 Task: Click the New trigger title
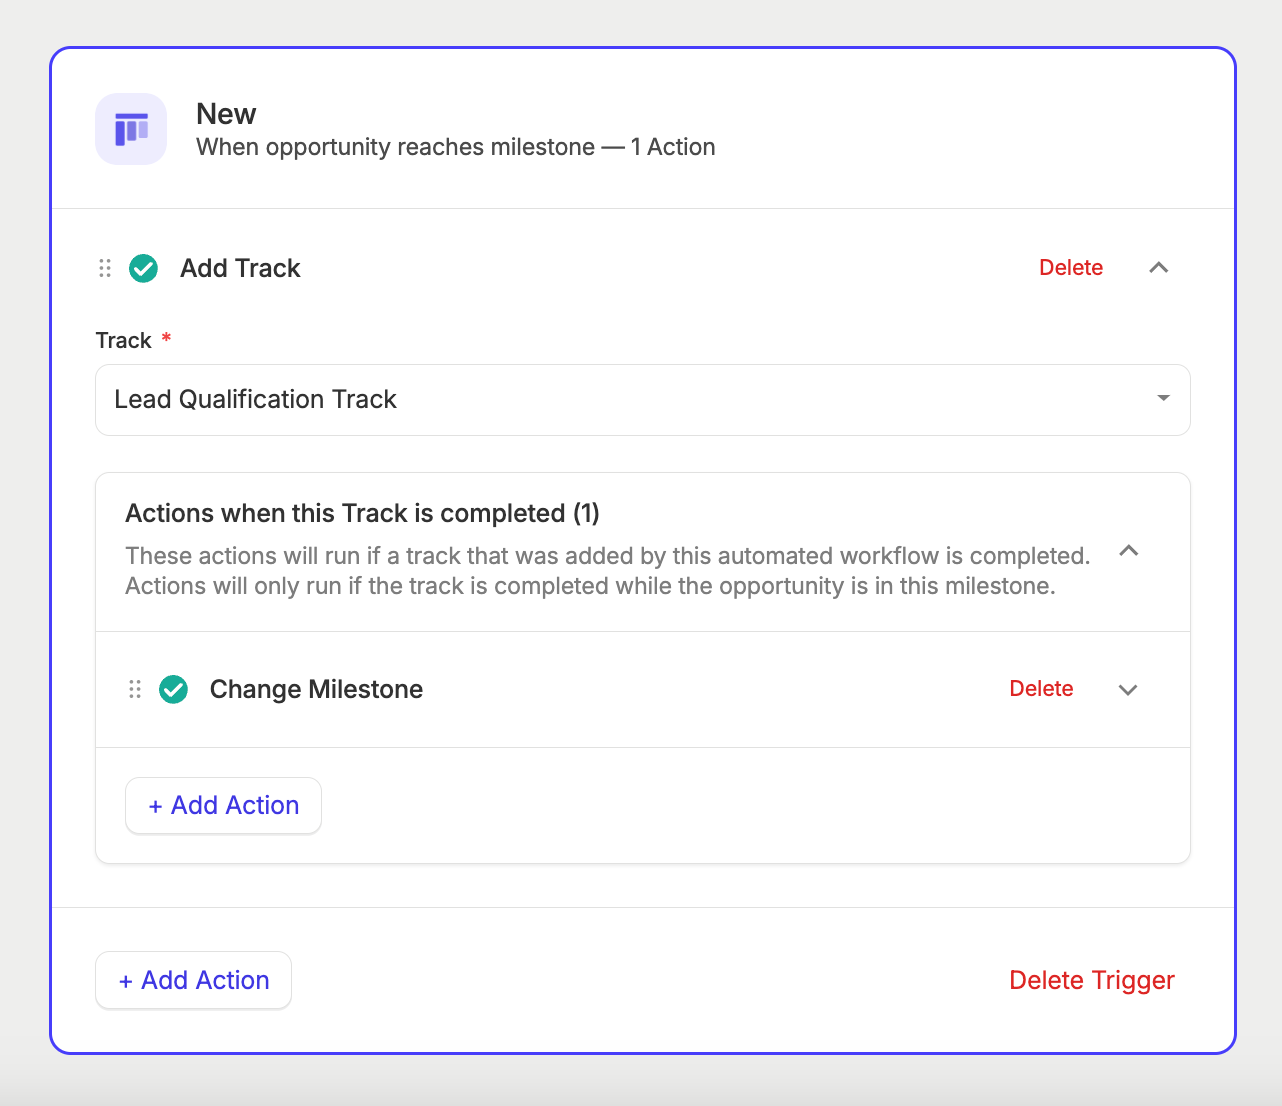click(226, 114)
